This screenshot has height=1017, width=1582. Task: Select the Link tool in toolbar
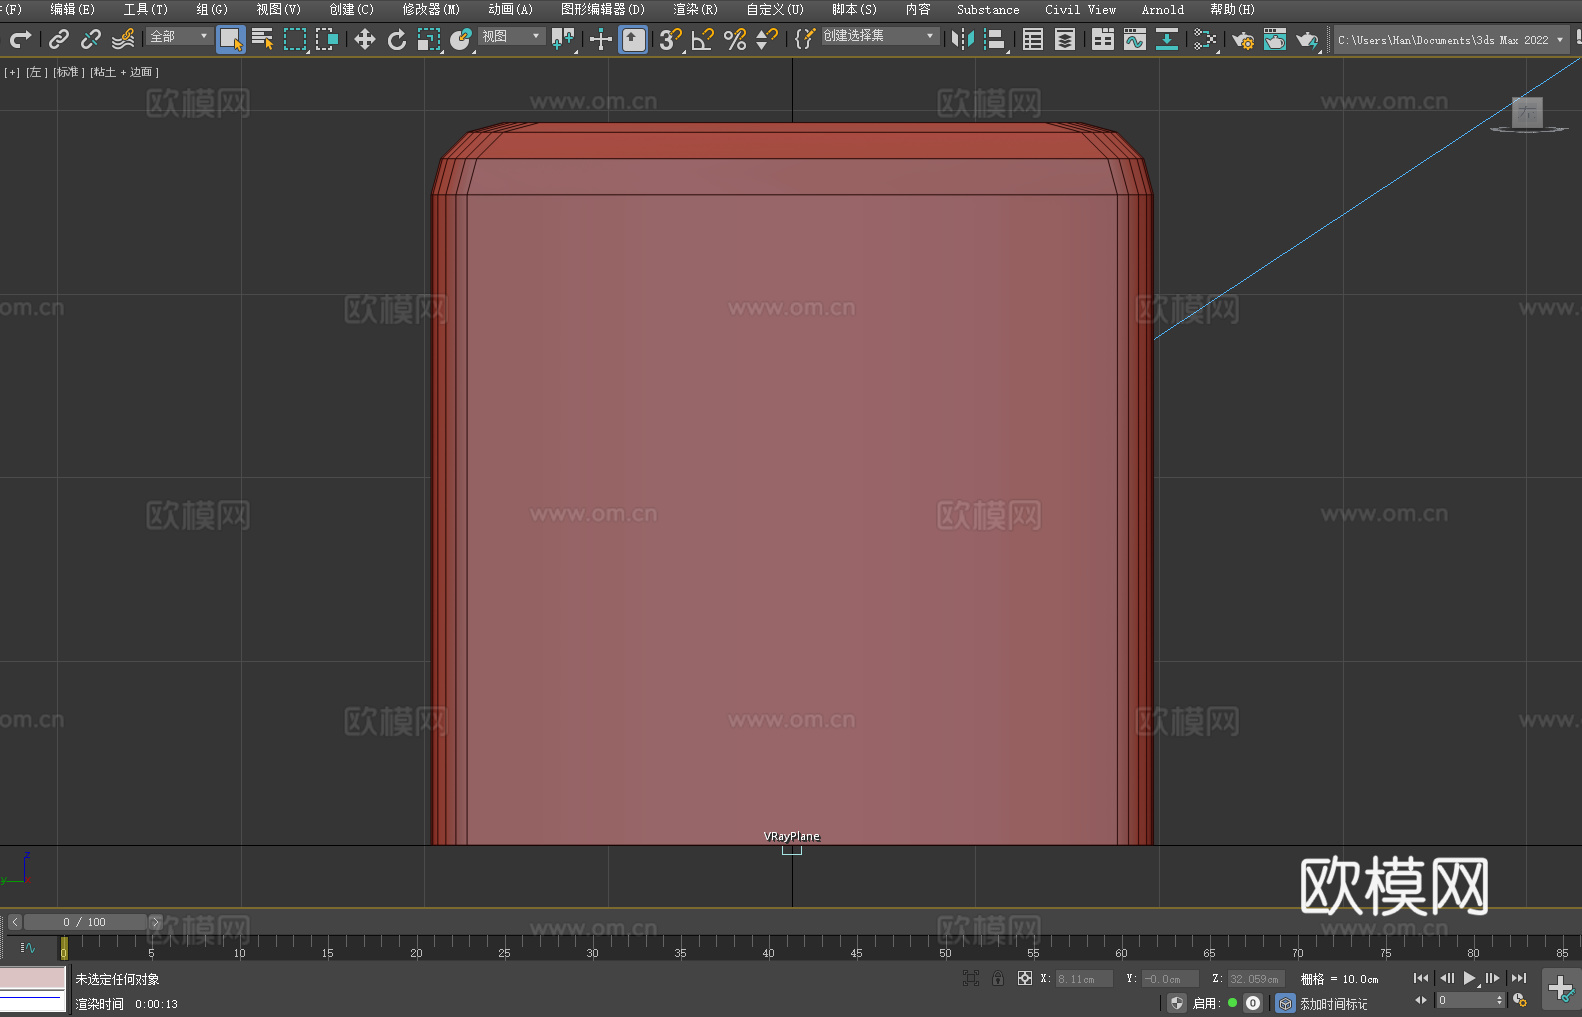tap(59, 39)
